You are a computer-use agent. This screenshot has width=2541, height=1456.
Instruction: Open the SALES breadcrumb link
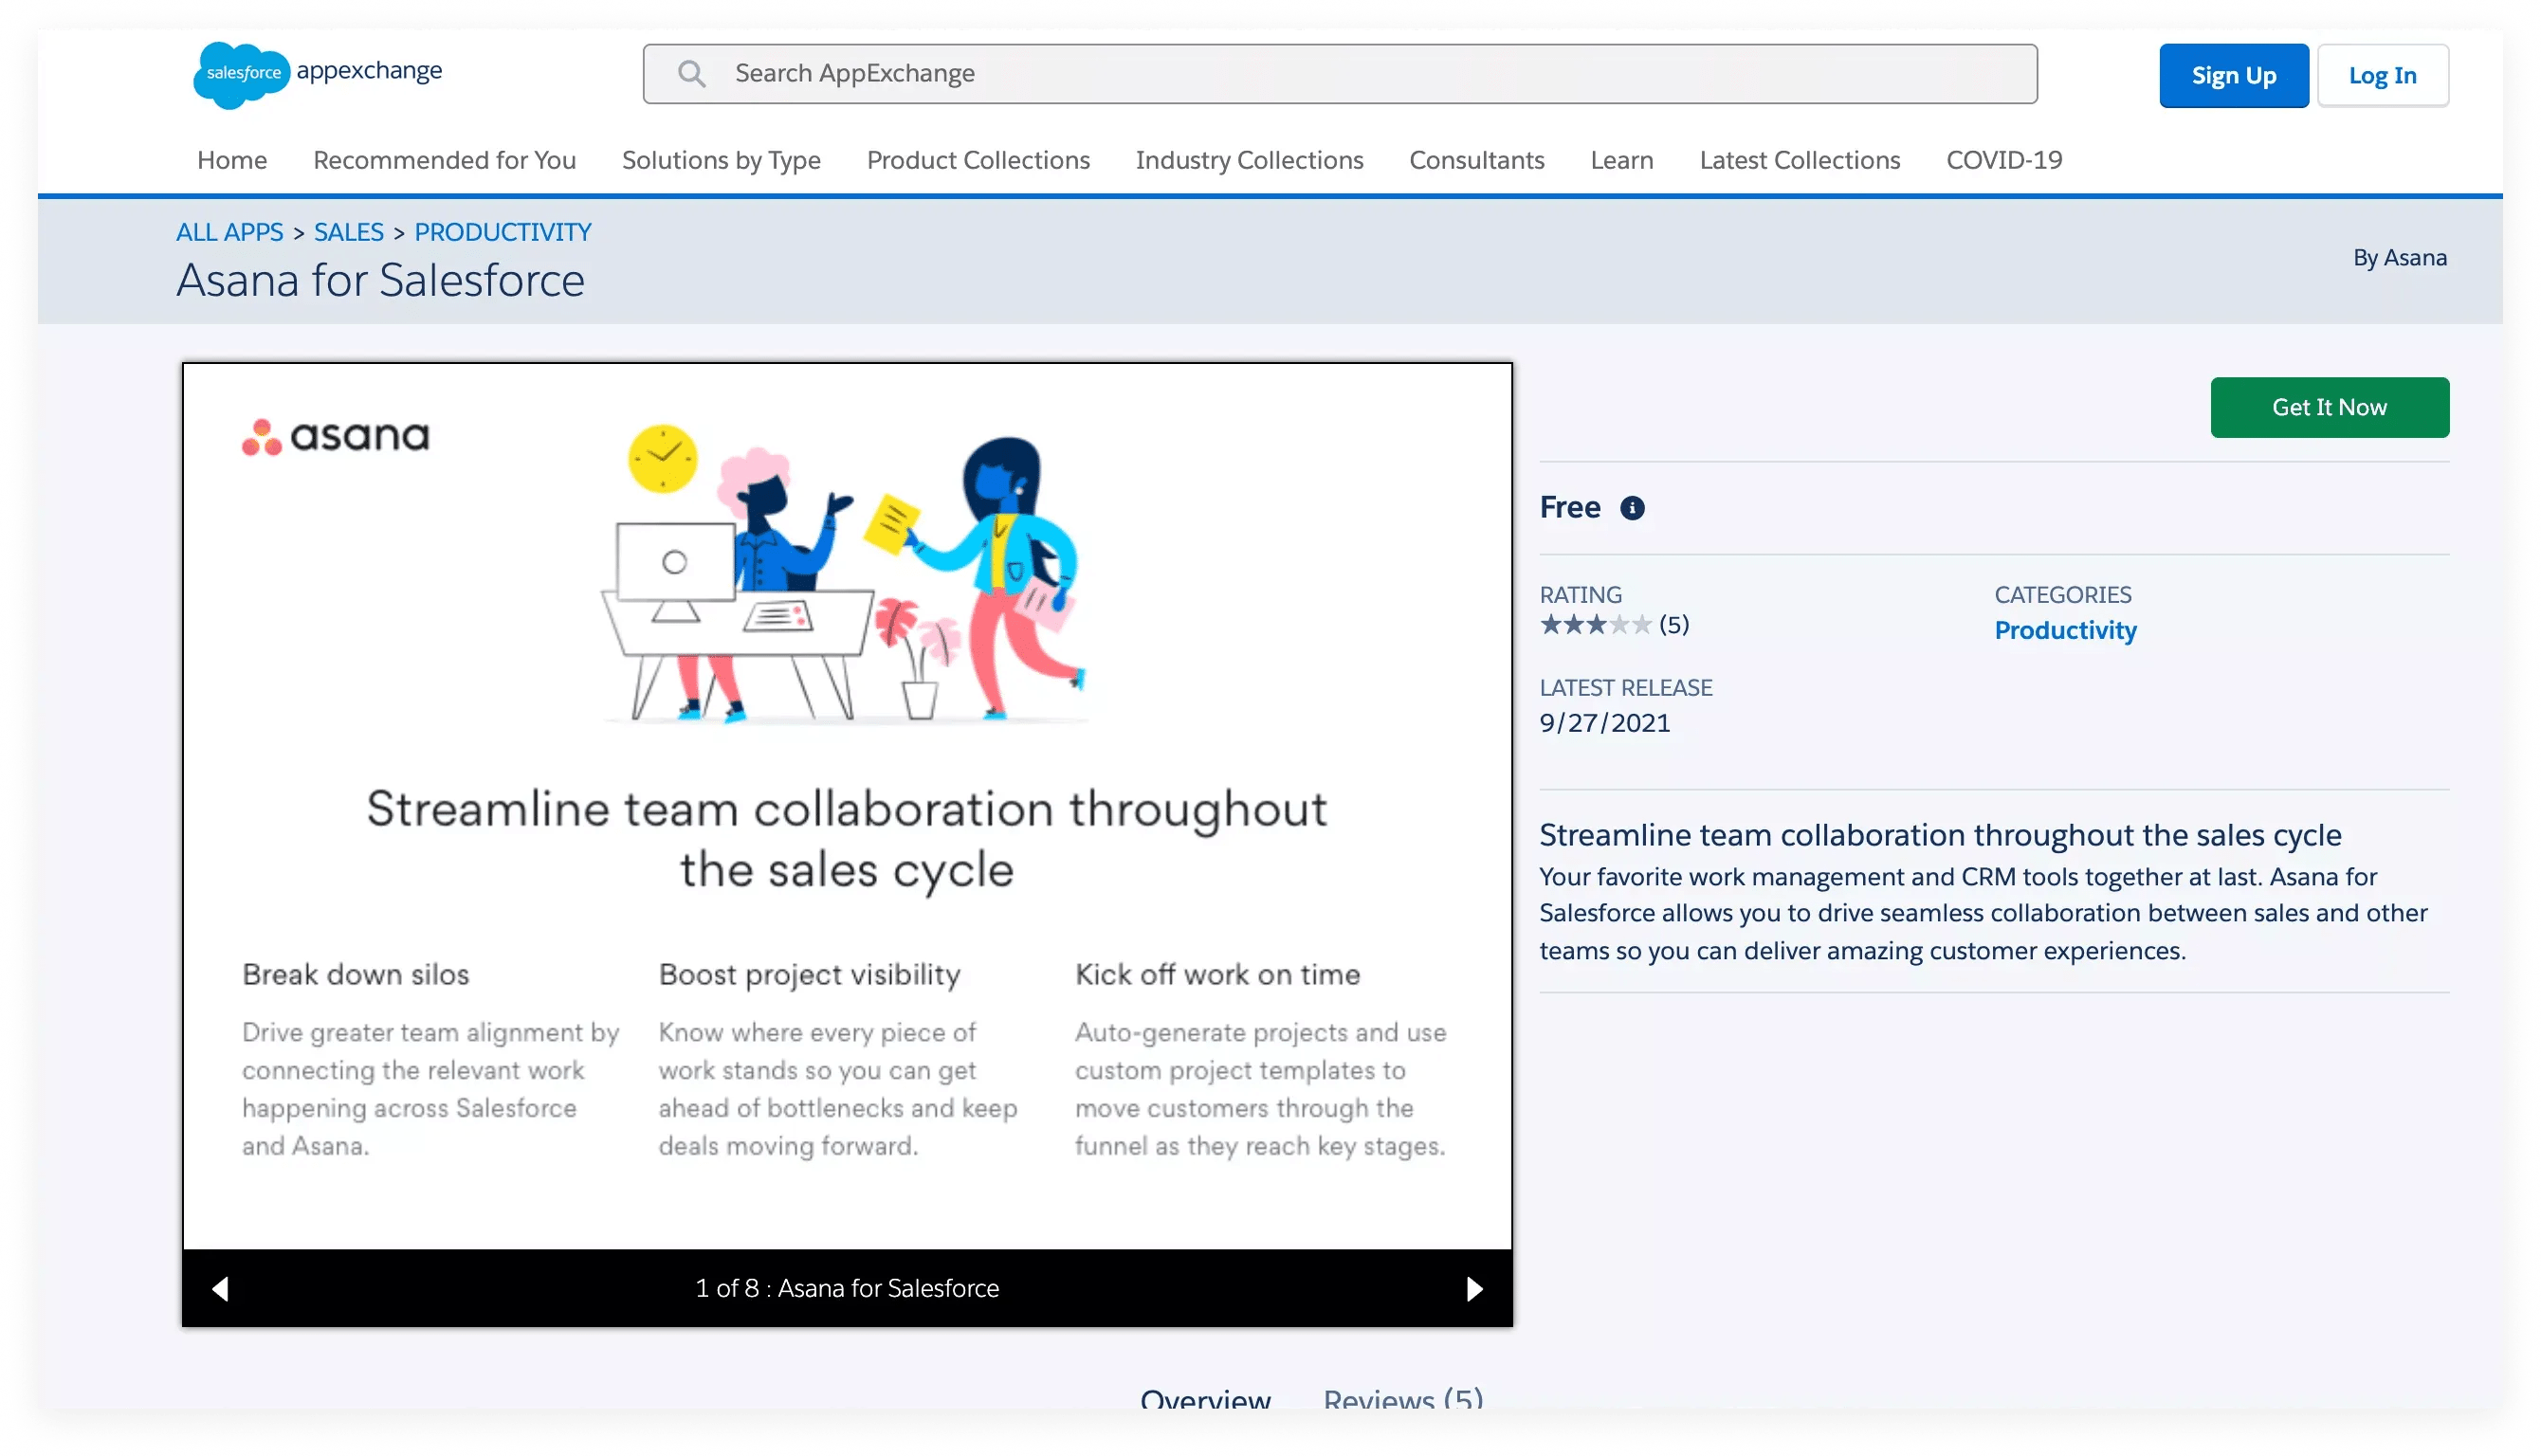point(348,231)
